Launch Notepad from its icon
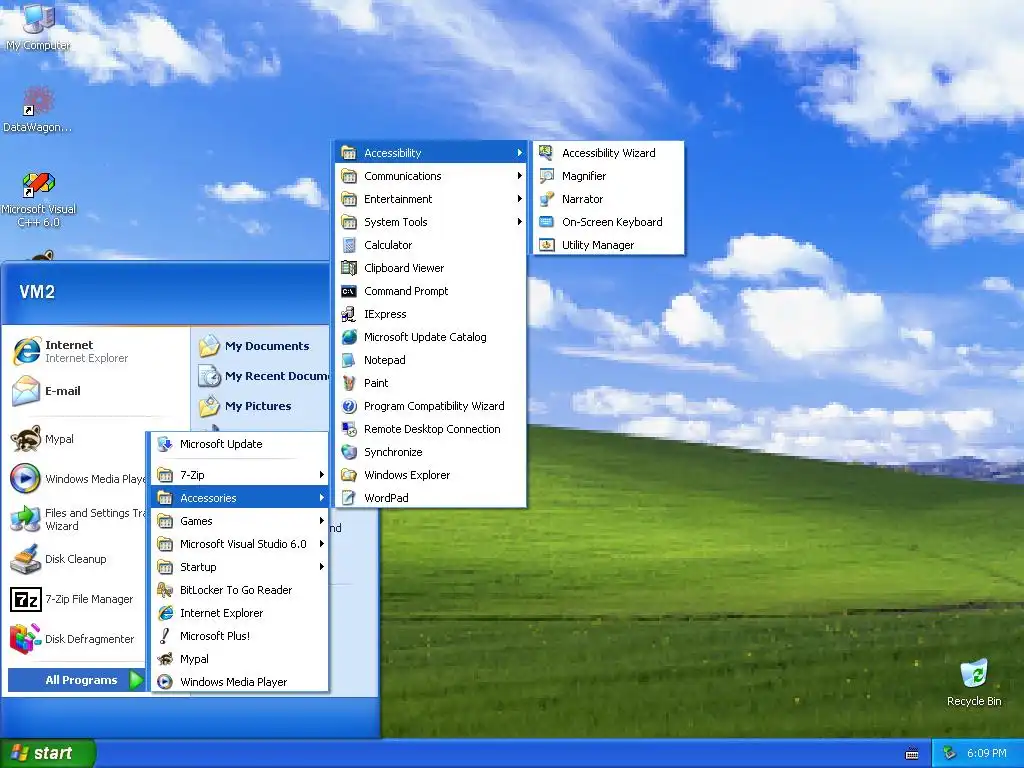The width and height of the screenshot is (1024, 768). pyautogui.click(x=349, y=360)
